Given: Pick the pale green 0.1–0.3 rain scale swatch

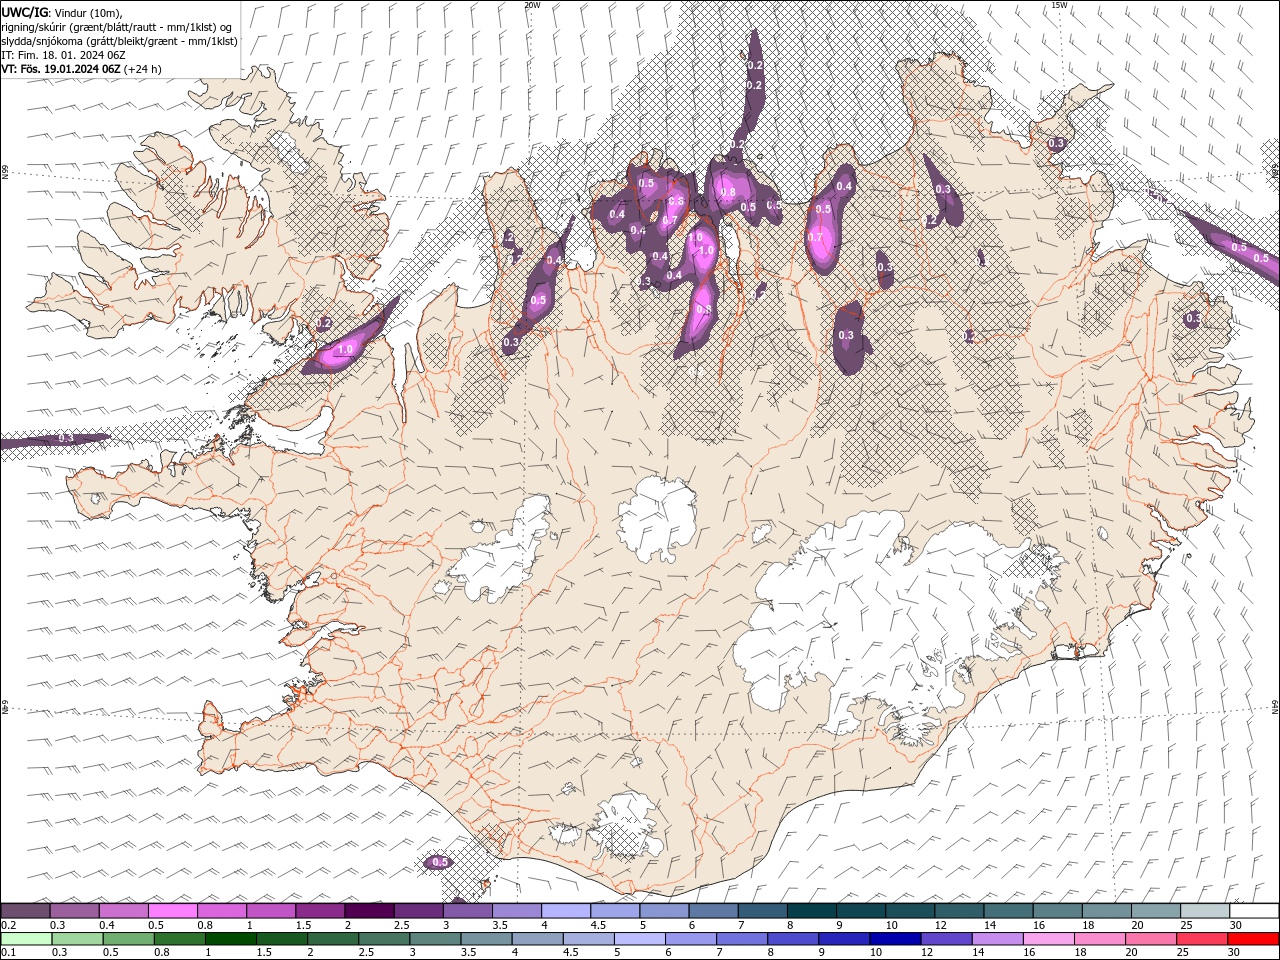Looking at the screenshot, I should [x=27, y=939].
